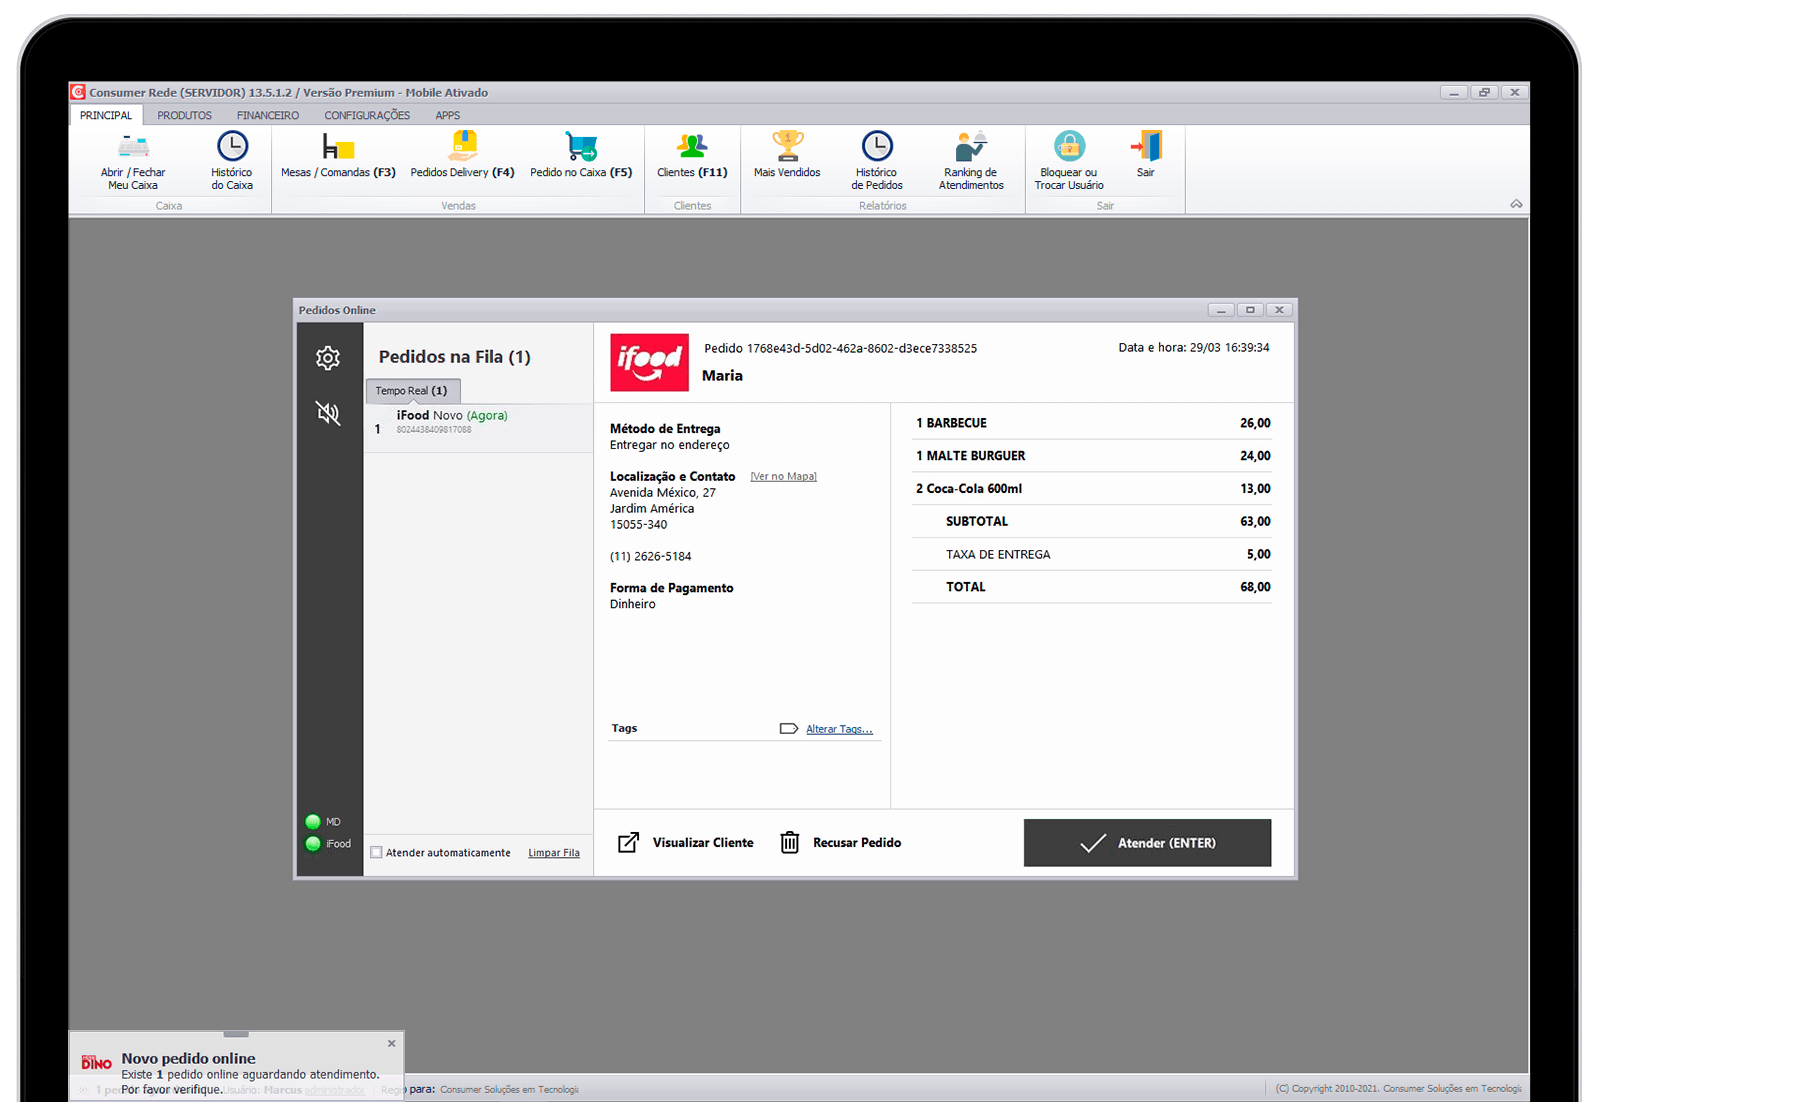
Task: Click the tag icon beside Alterar Tags
Action: click(x=789, y=729)
